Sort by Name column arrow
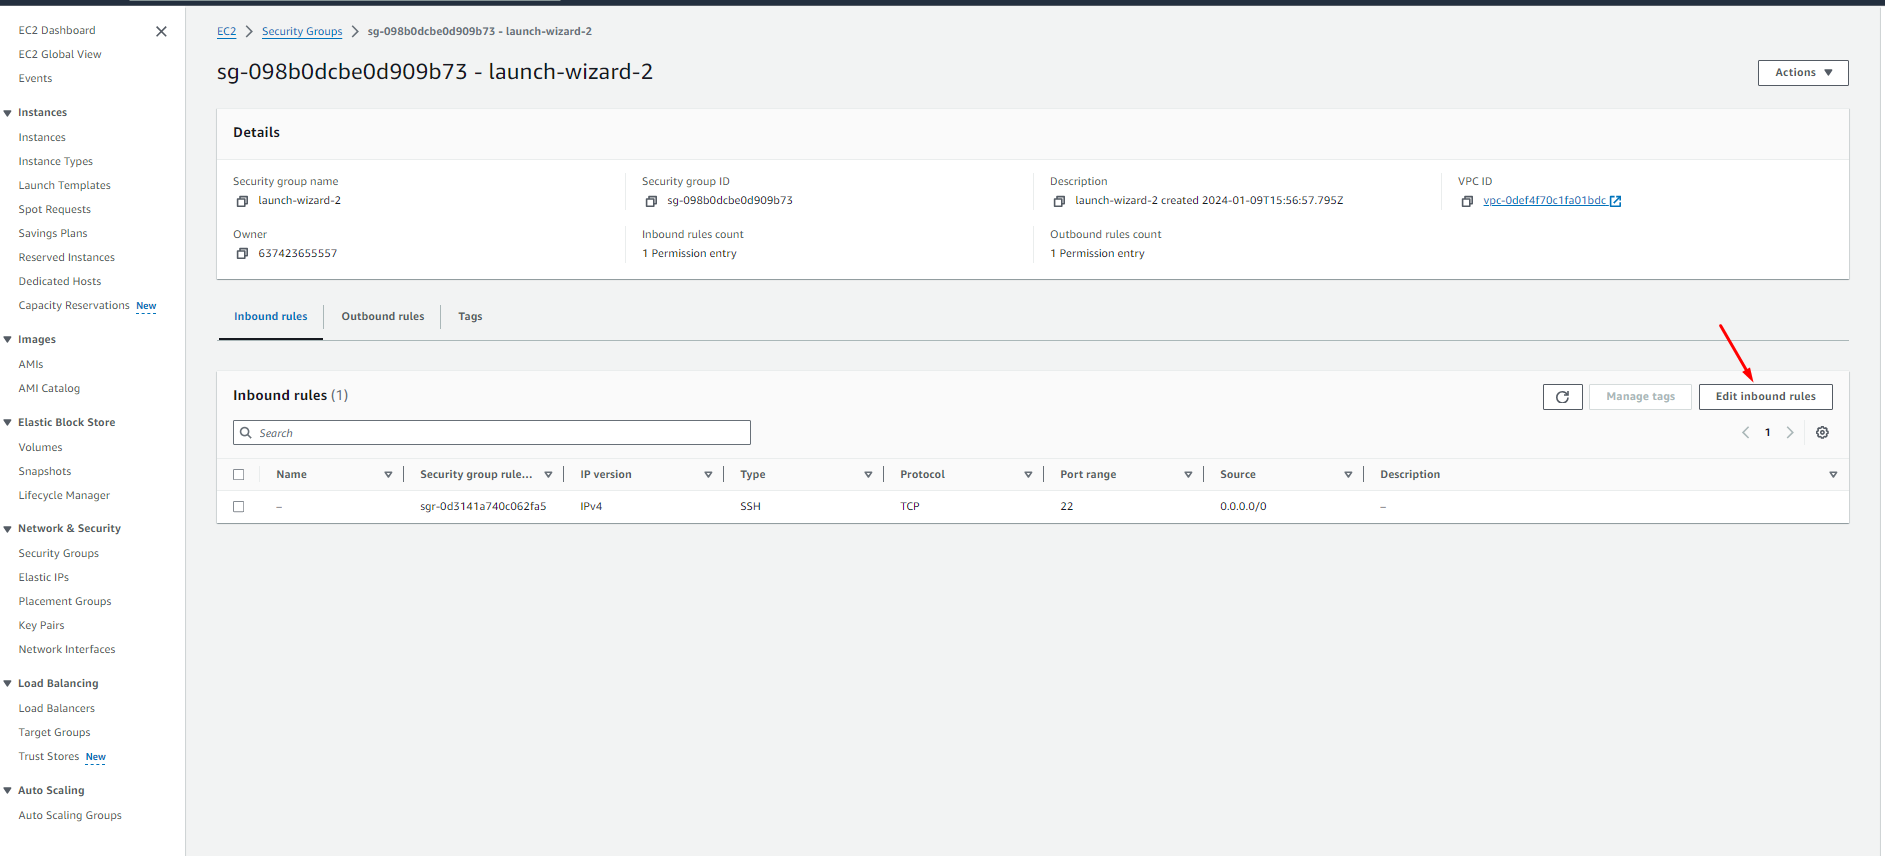 [x=388, y=475]
